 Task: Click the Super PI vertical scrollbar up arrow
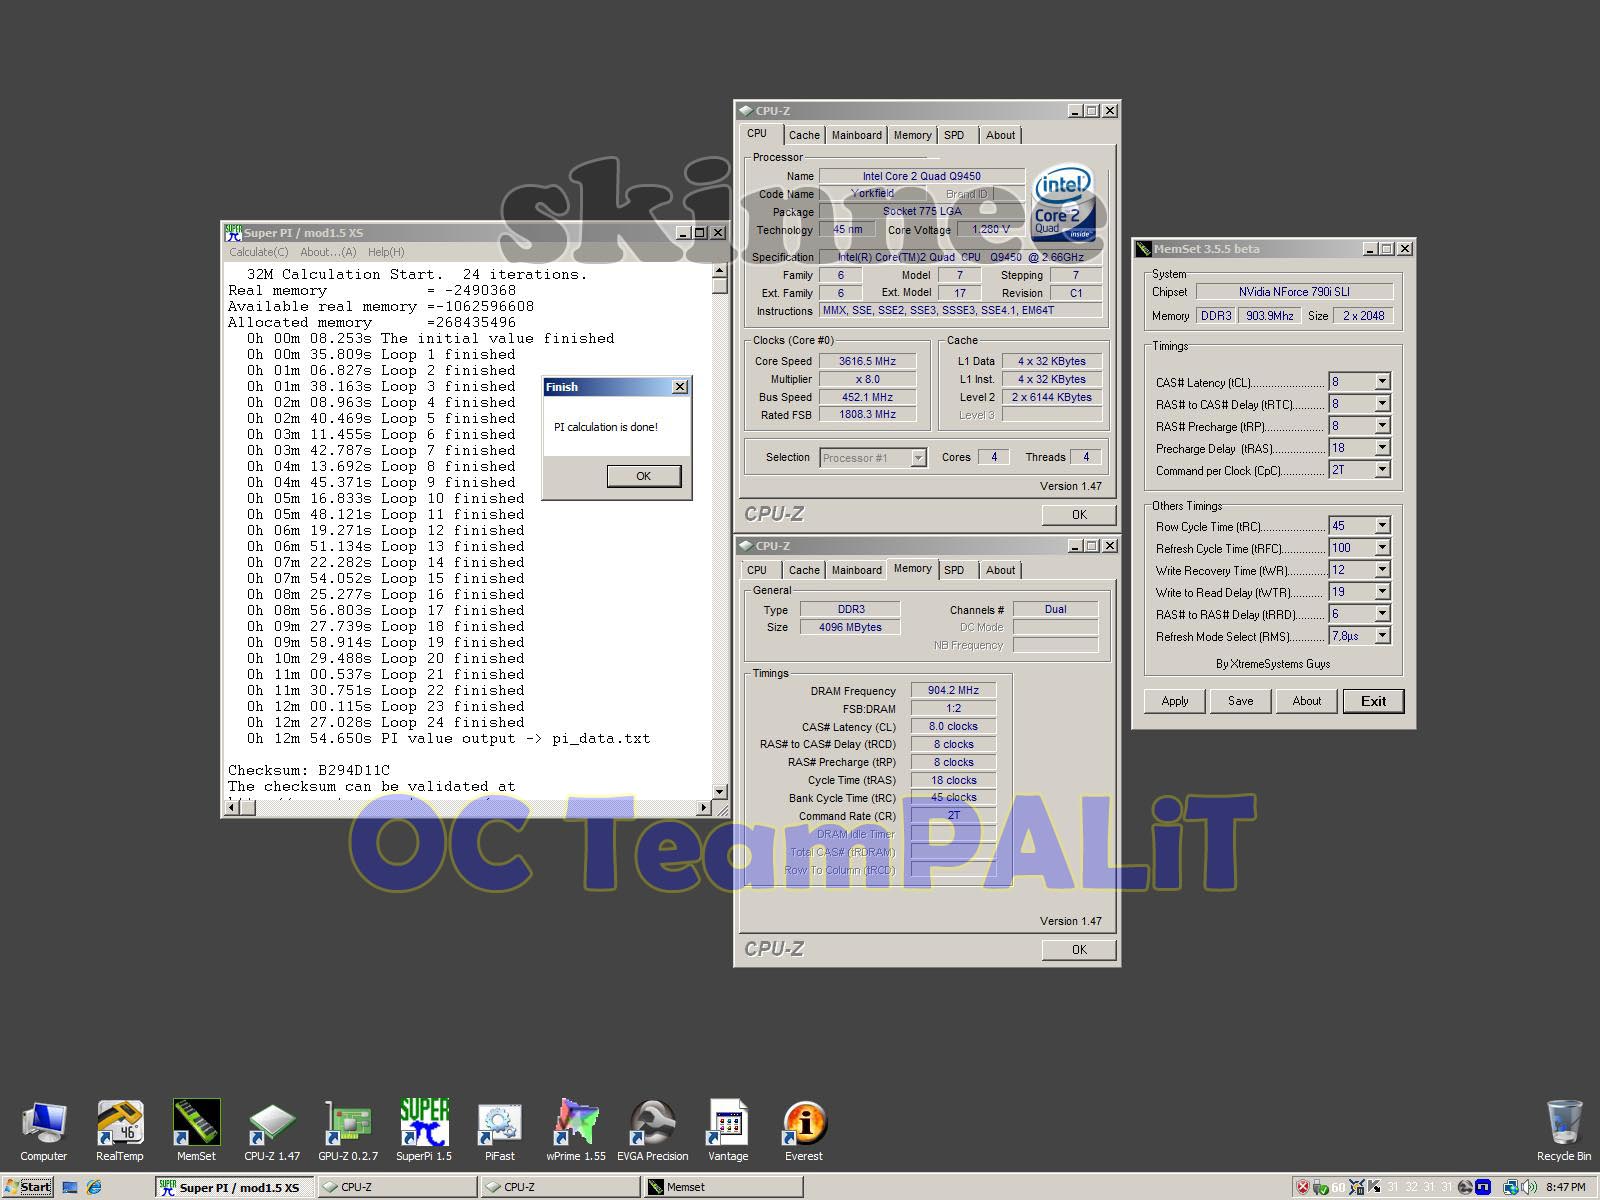tap(719, 271)
